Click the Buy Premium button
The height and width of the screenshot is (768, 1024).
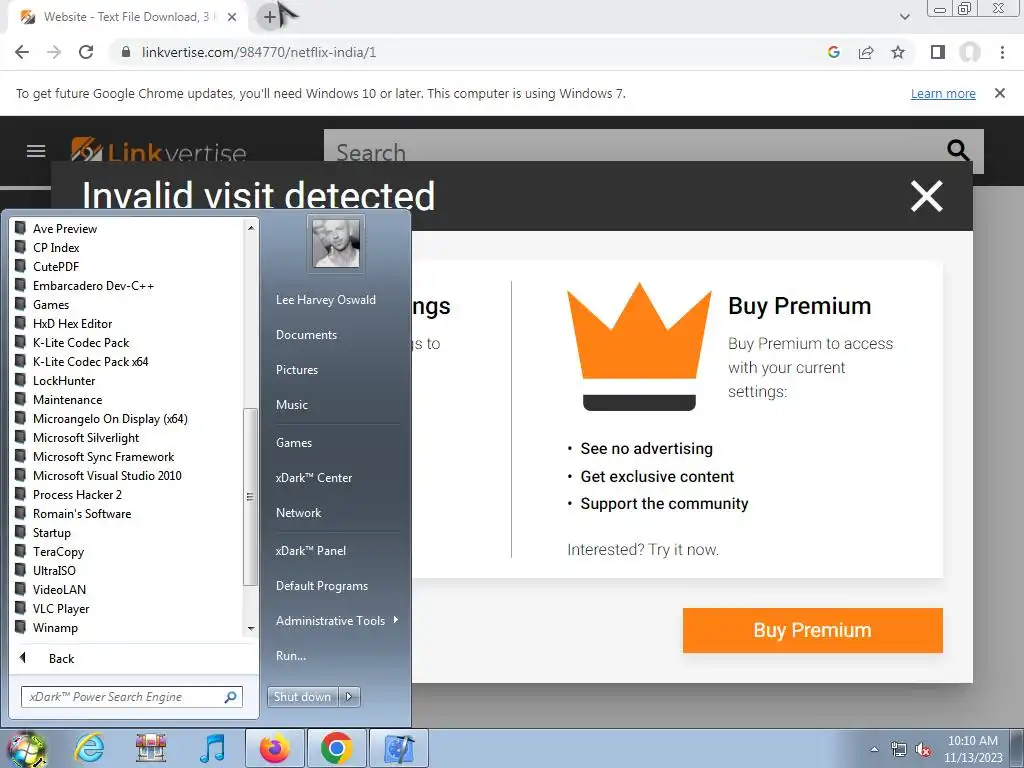point(812,630)
